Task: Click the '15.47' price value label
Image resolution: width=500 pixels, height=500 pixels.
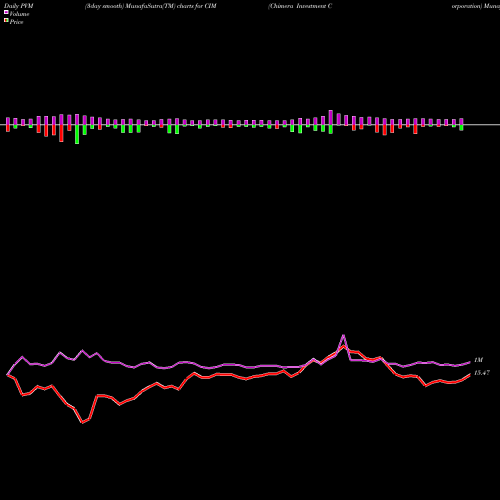Action: (482, 373)
